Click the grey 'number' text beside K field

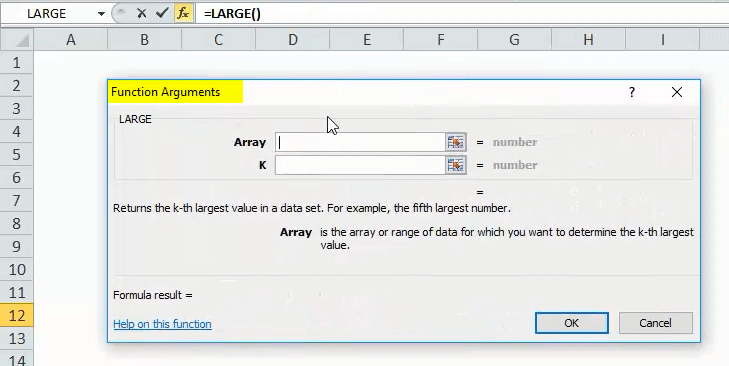click(x=515, y=165)
